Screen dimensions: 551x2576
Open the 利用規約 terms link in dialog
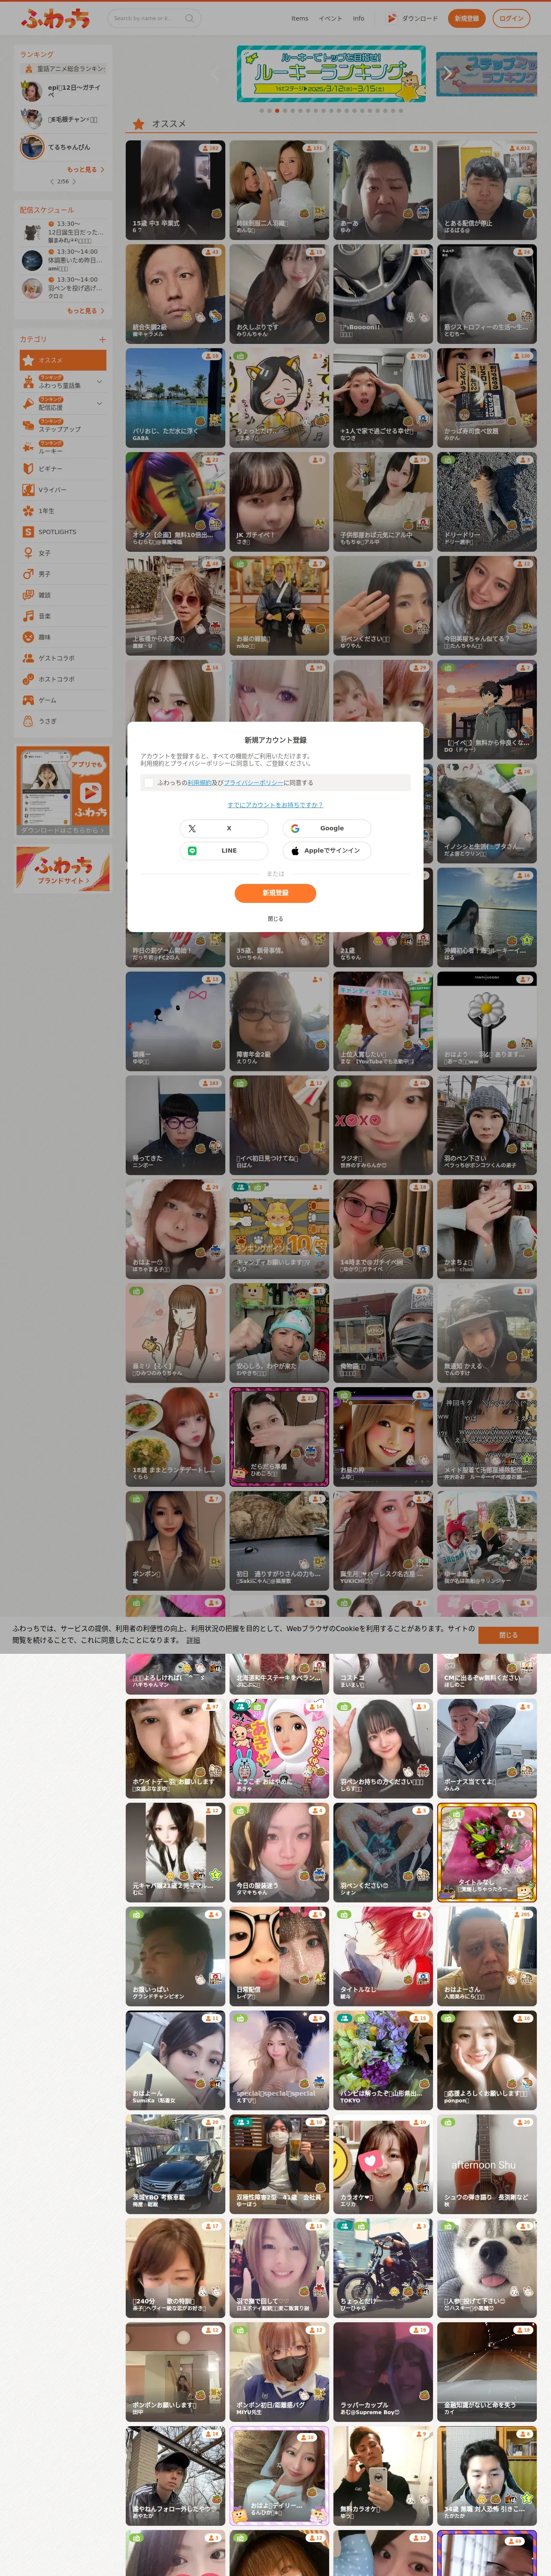199,783
